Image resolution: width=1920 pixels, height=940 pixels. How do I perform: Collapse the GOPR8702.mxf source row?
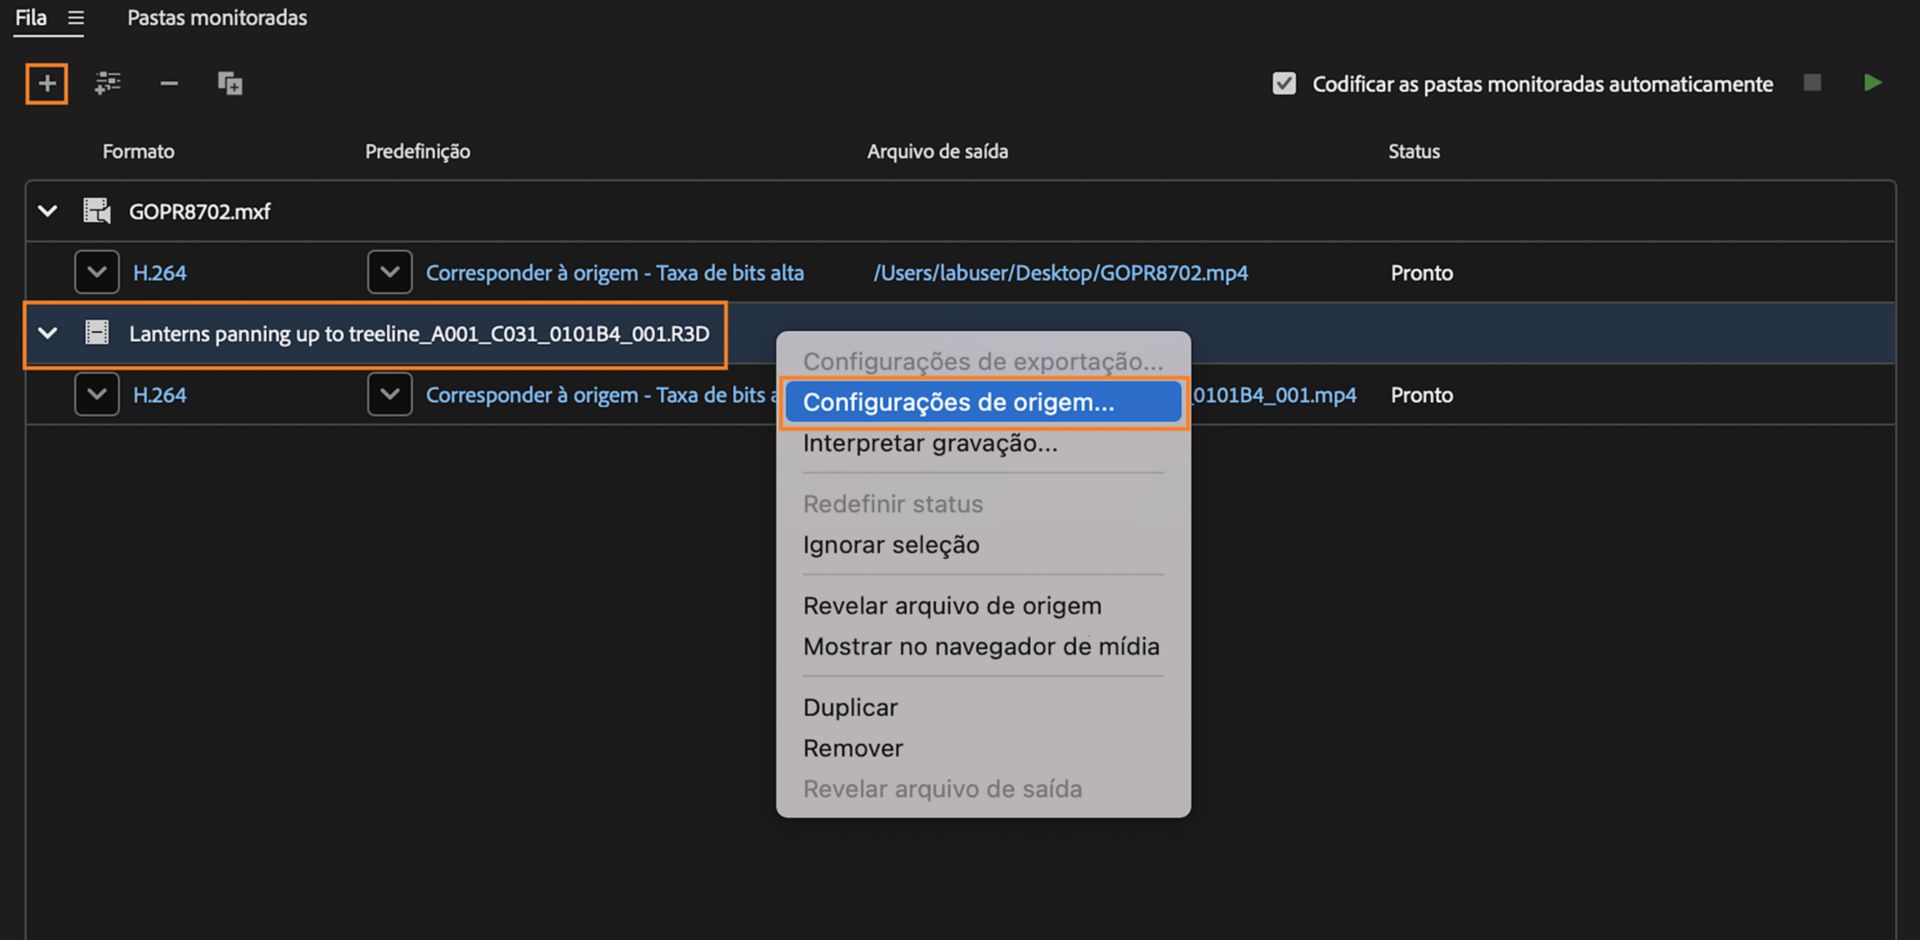[x=47, y=211]
